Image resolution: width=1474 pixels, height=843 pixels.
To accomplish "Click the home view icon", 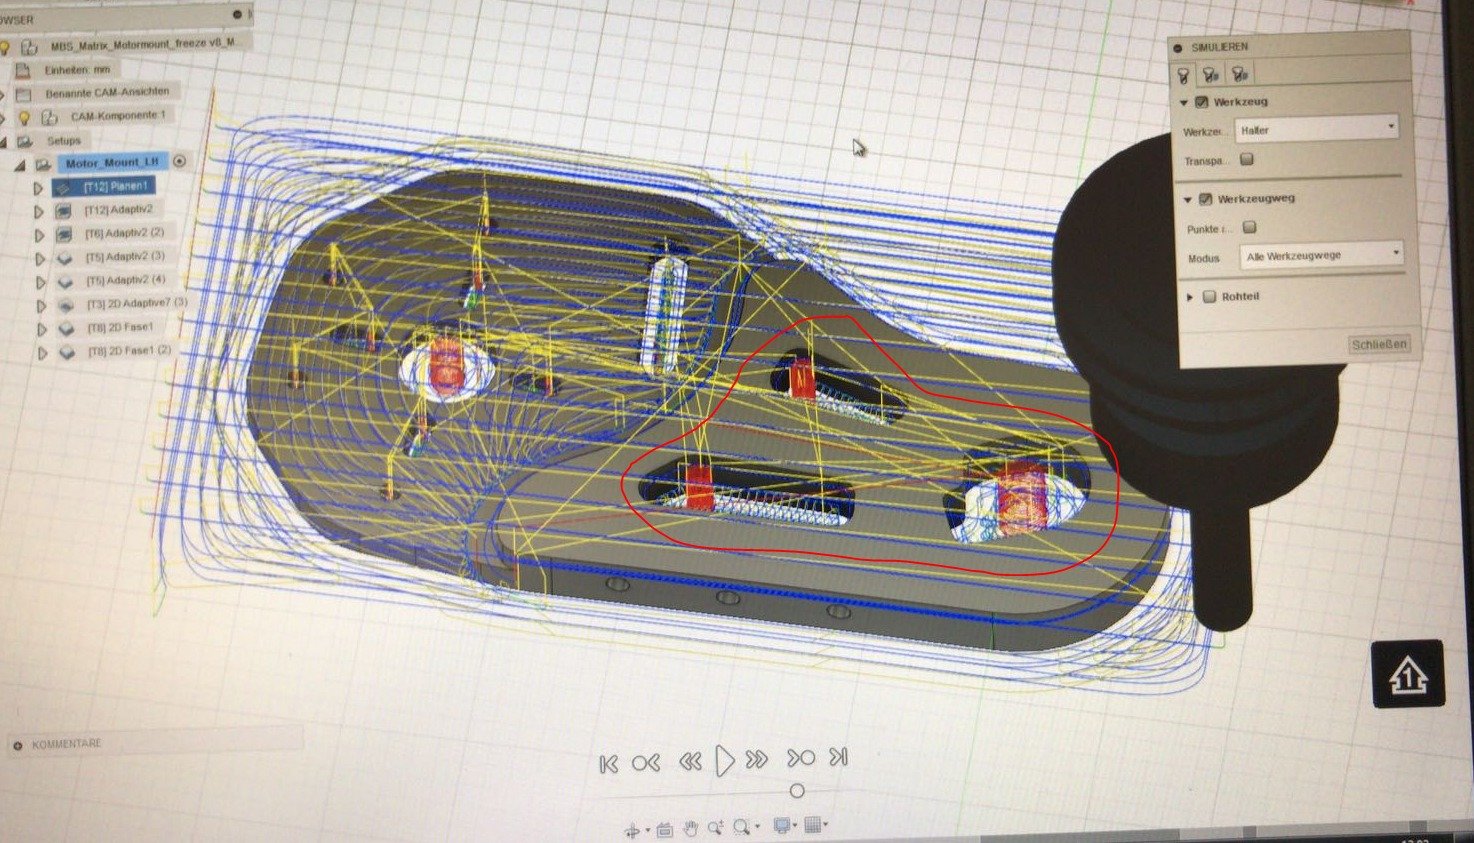I will pos(1407,676).
